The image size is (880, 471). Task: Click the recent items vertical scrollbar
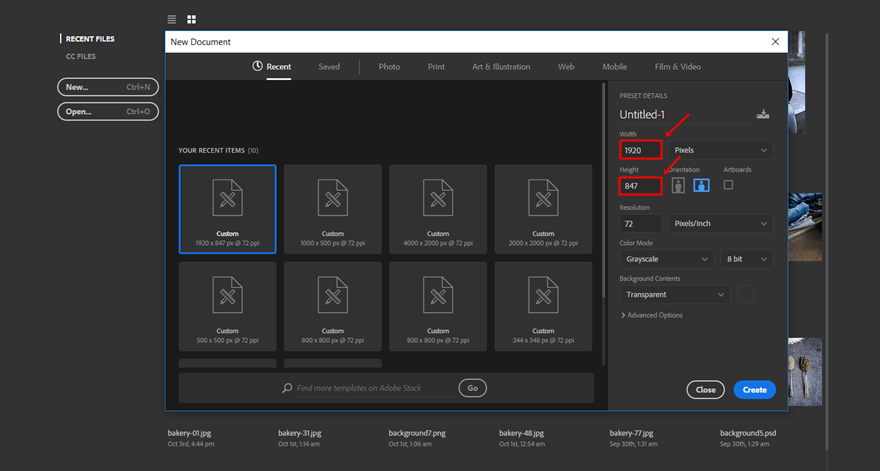click(604, 191)
